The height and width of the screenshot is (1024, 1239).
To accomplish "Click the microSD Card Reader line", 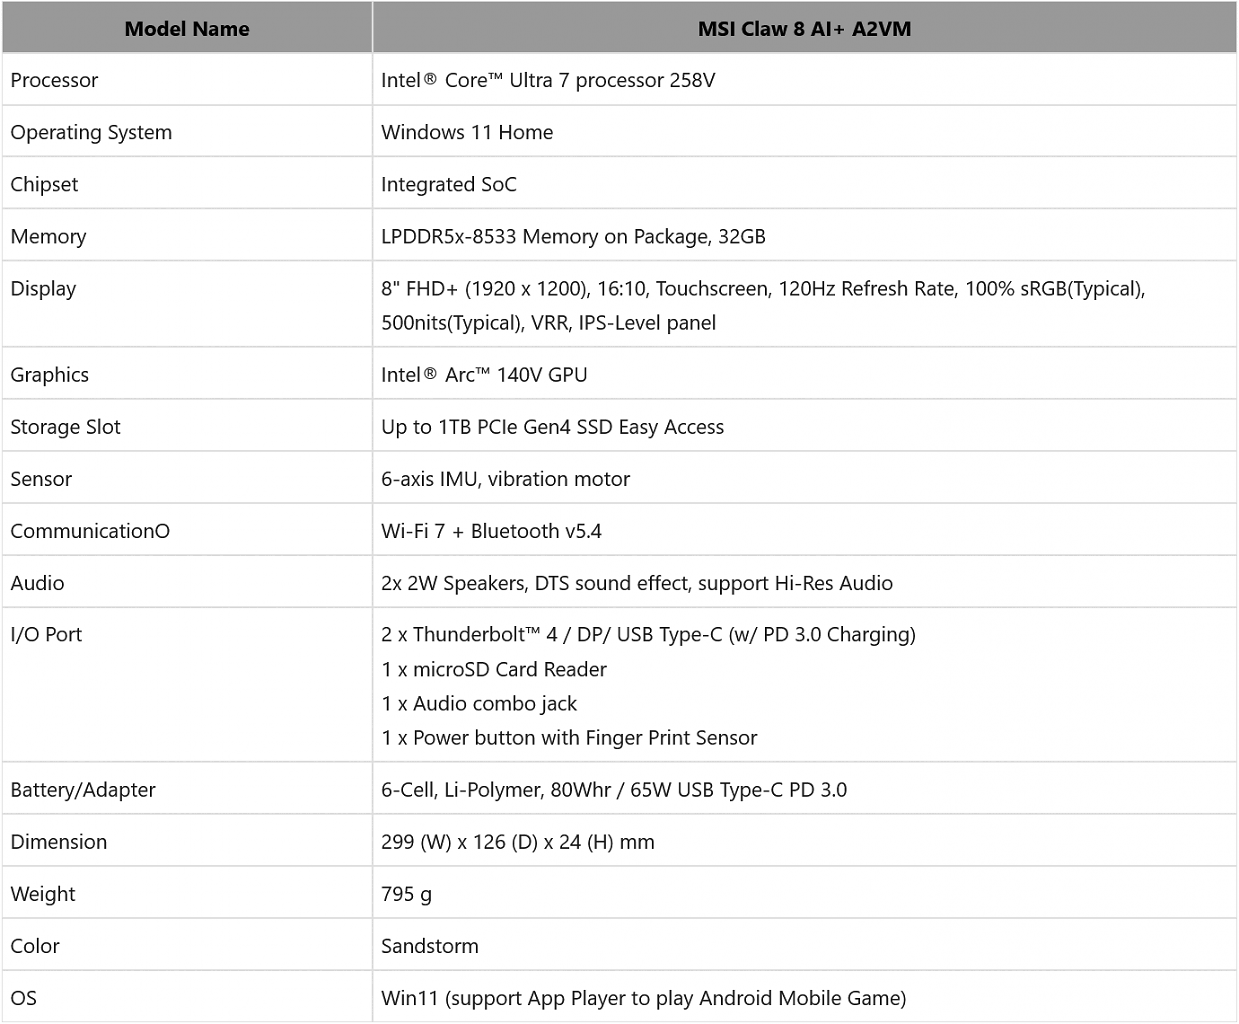I will coord(494,669).
